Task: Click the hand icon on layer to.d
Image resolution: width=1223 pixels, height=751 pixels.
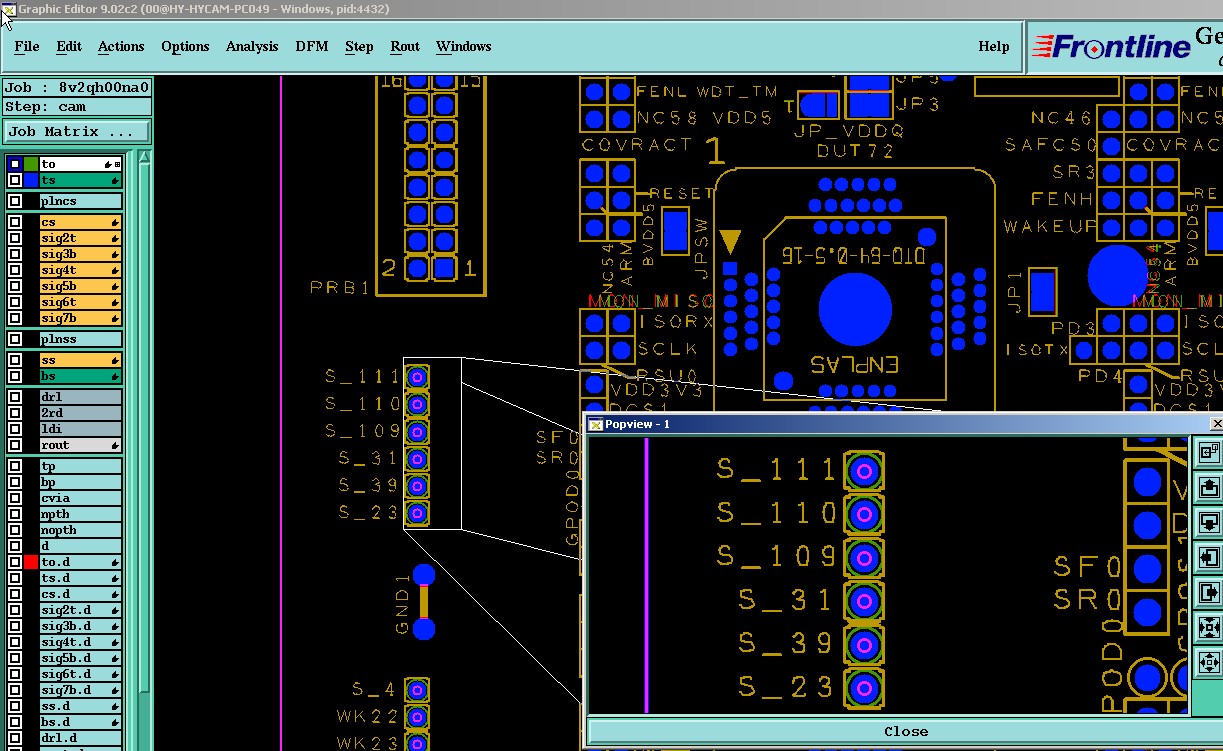Action: 116,562
